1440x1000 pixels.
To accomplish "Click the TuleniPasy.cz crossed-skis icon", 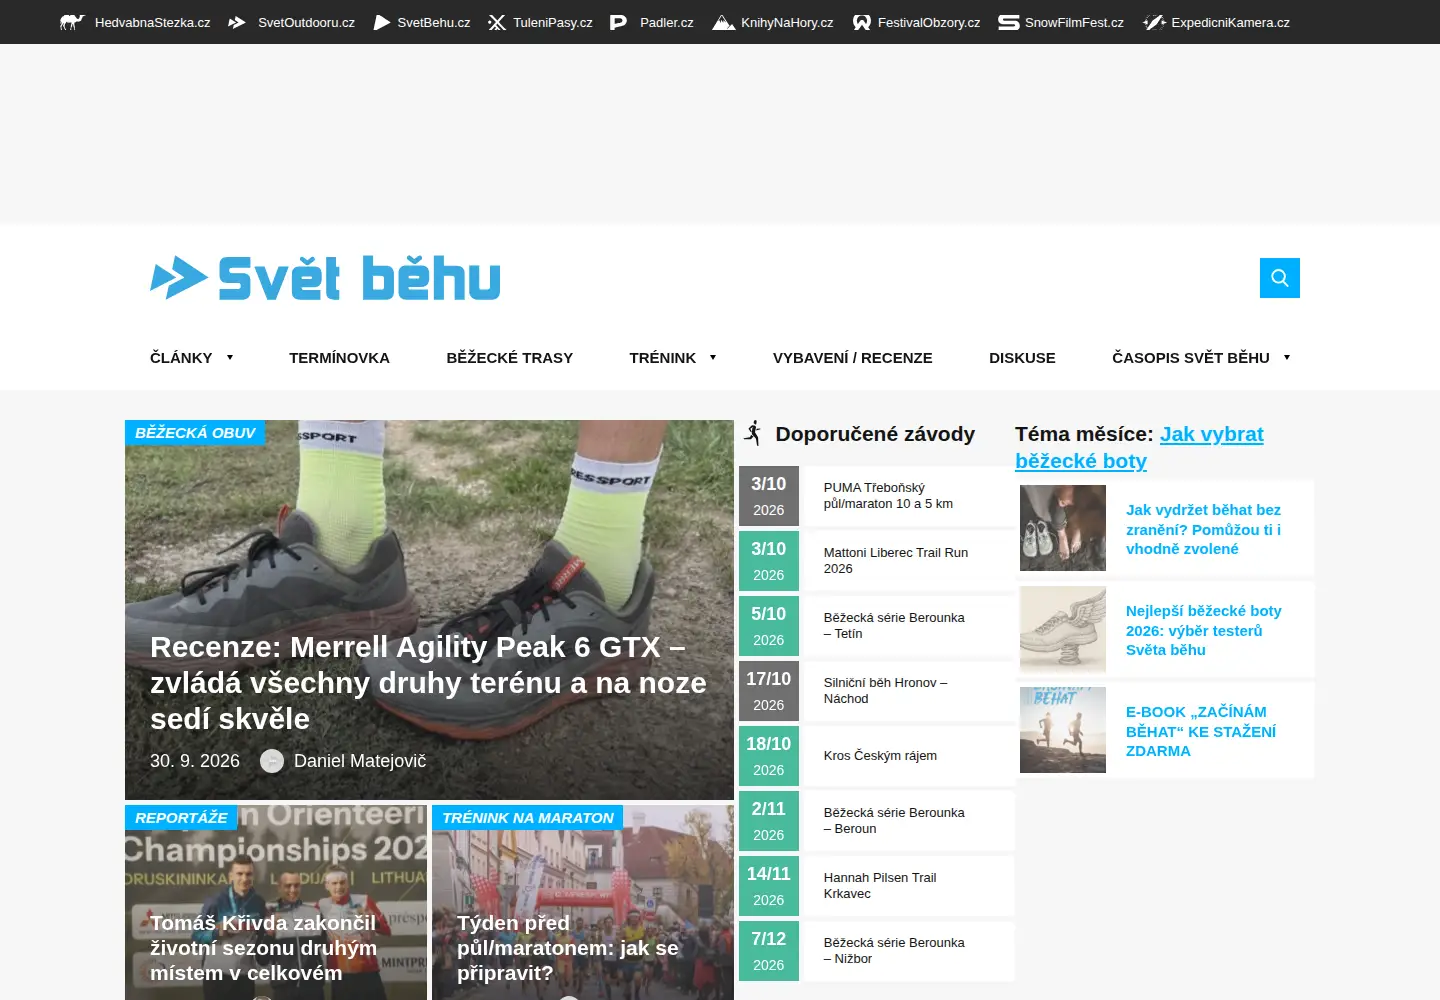I will click(497, 22).
